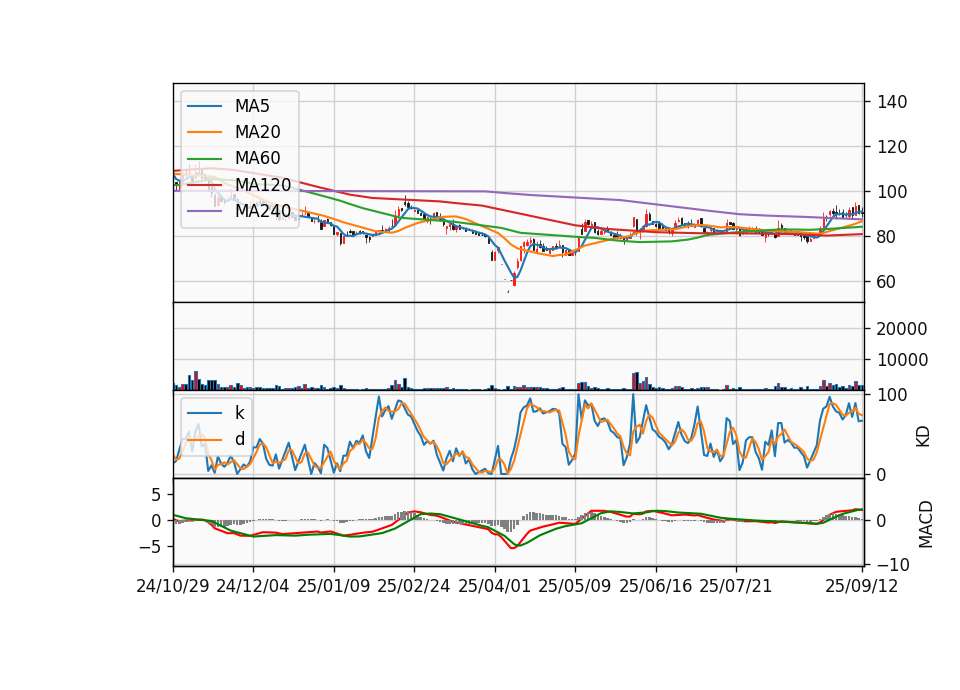
Task: Click the 25/02/24 date axis label
Action: coord(414,586)
